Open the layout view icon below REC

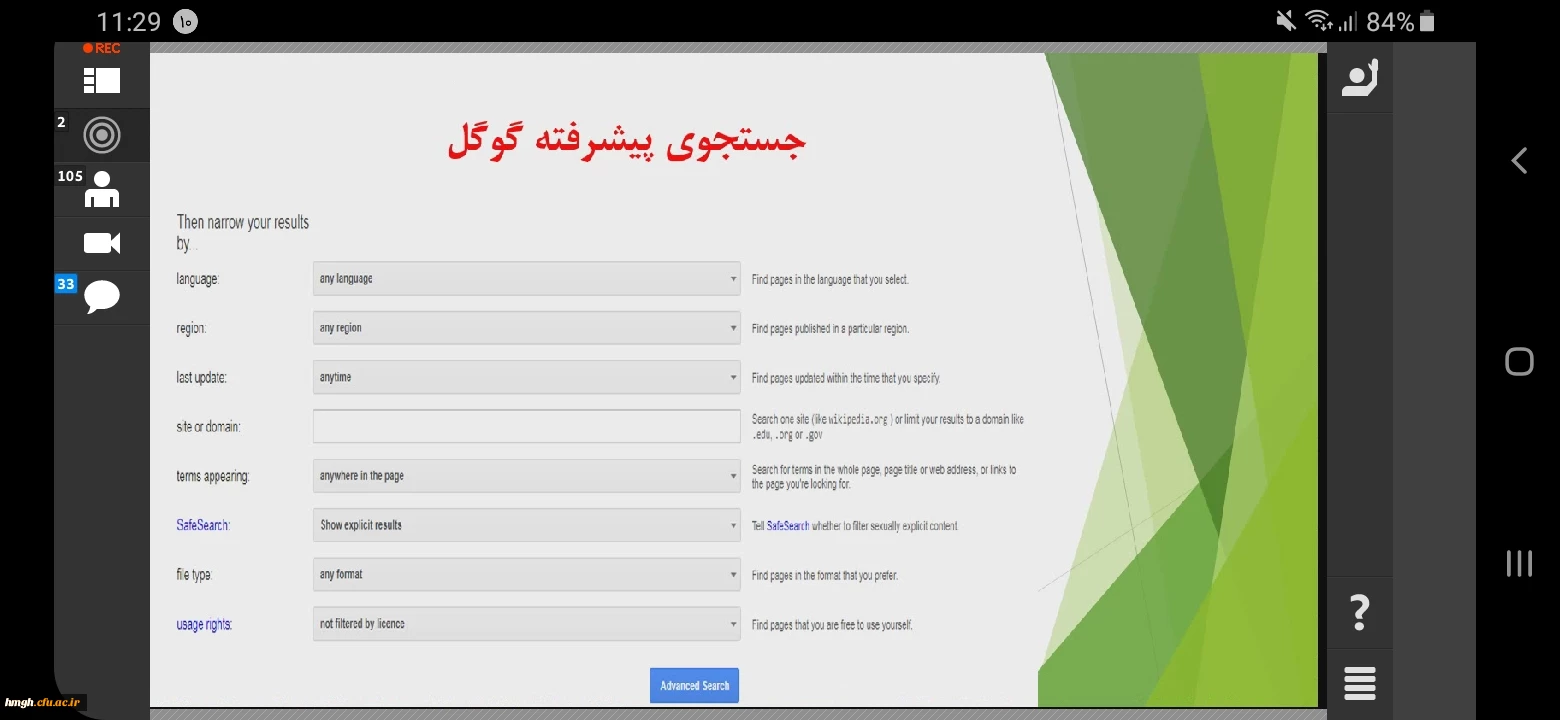click(x=101, y=81)
